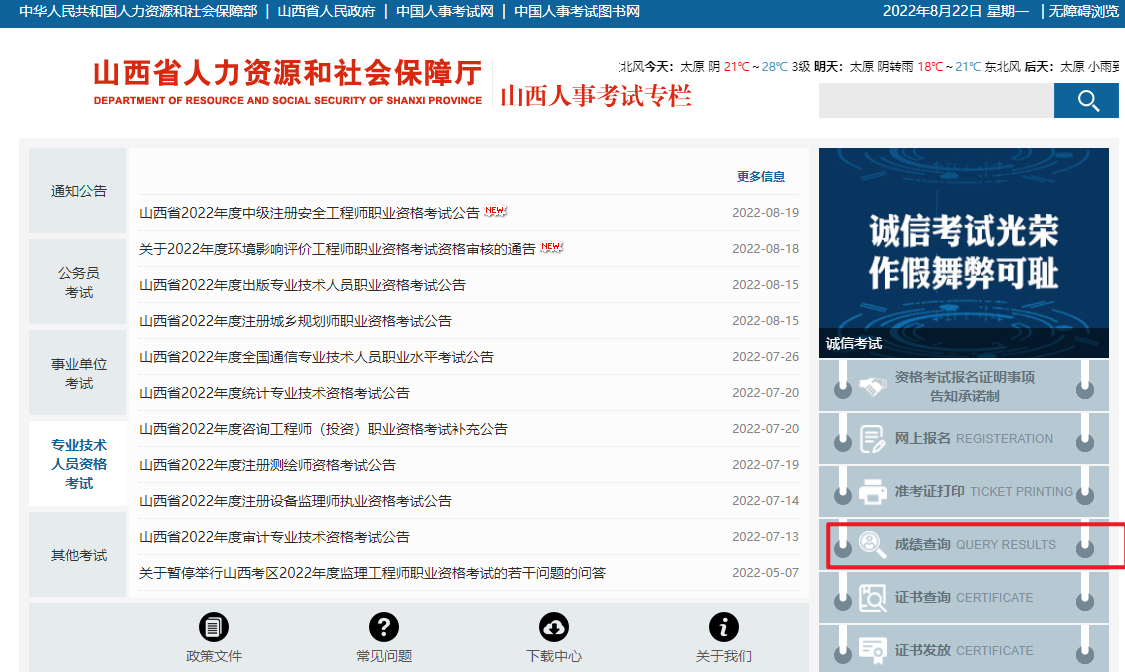Open the 证书查询 CERTIFICATE button

964,597
